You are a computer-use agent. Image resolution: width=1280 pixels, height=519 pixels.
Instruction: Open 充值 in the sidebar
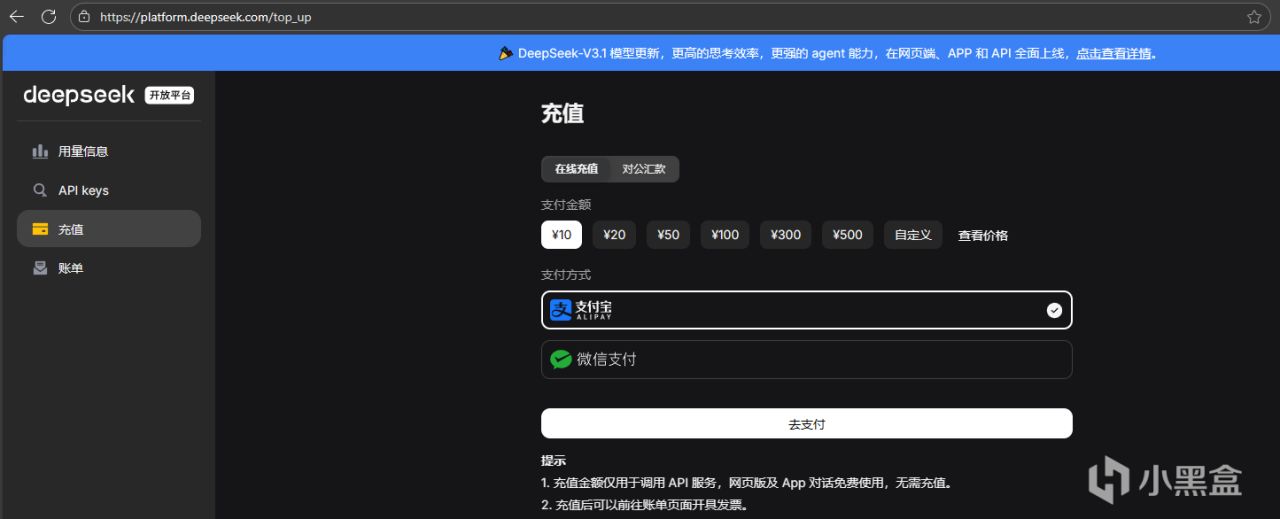109,229
